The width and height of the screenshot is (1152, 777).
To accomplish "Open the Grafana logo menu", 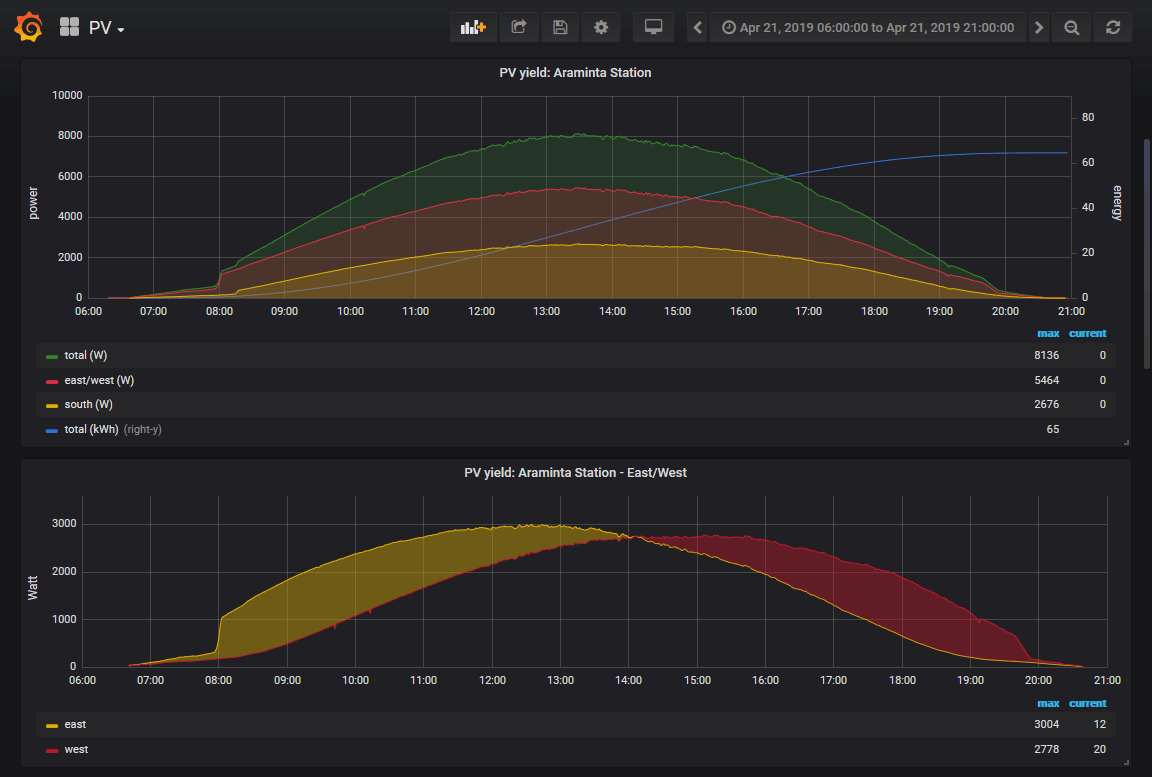I will [29, 27].
